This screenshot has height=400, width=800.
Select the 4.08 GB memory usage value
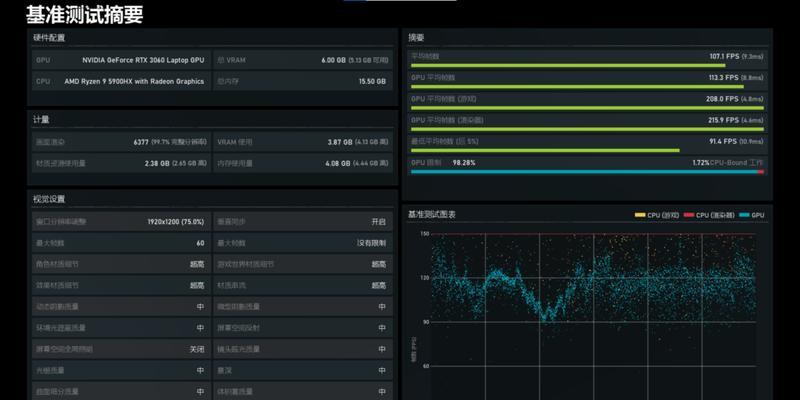pyautogui.click(x=337, y=164)
